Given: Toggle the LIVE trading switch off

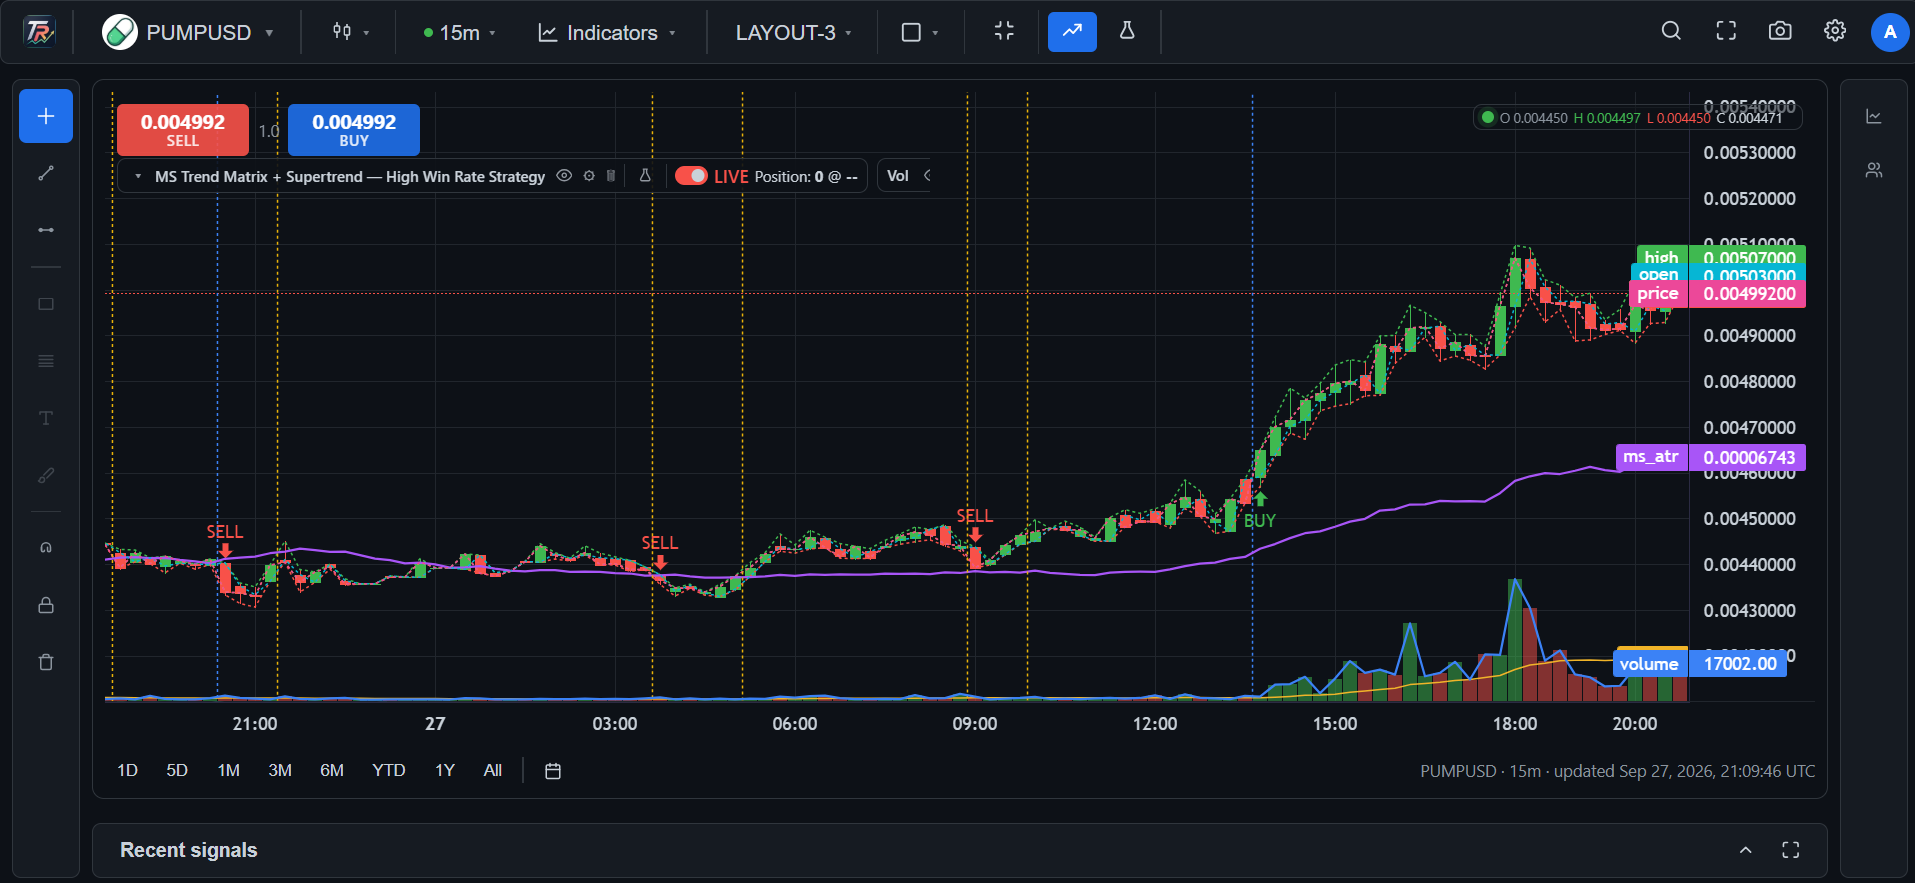Looking at the screenshot, I should 691,176.
